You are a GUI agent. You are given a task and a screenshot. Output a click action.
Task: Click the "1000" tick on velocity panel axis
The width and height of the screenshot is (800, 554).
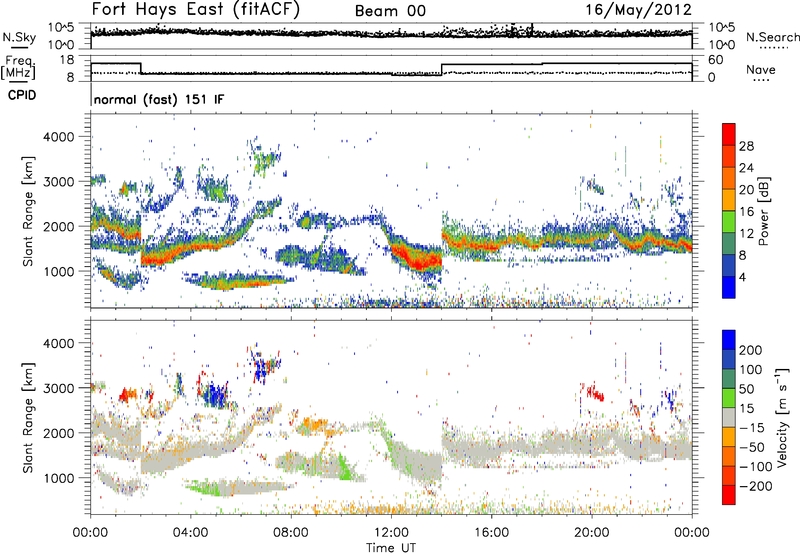[x=59, y=478]
